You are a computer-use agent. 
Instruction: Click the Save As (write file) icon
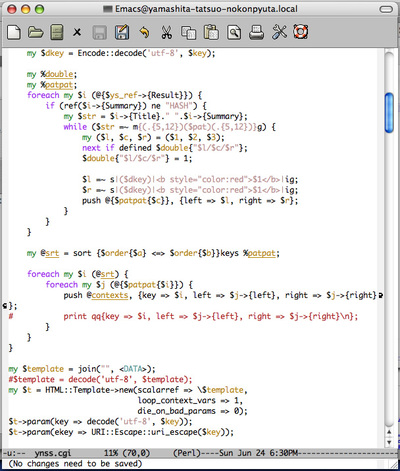tap(122, 32)
